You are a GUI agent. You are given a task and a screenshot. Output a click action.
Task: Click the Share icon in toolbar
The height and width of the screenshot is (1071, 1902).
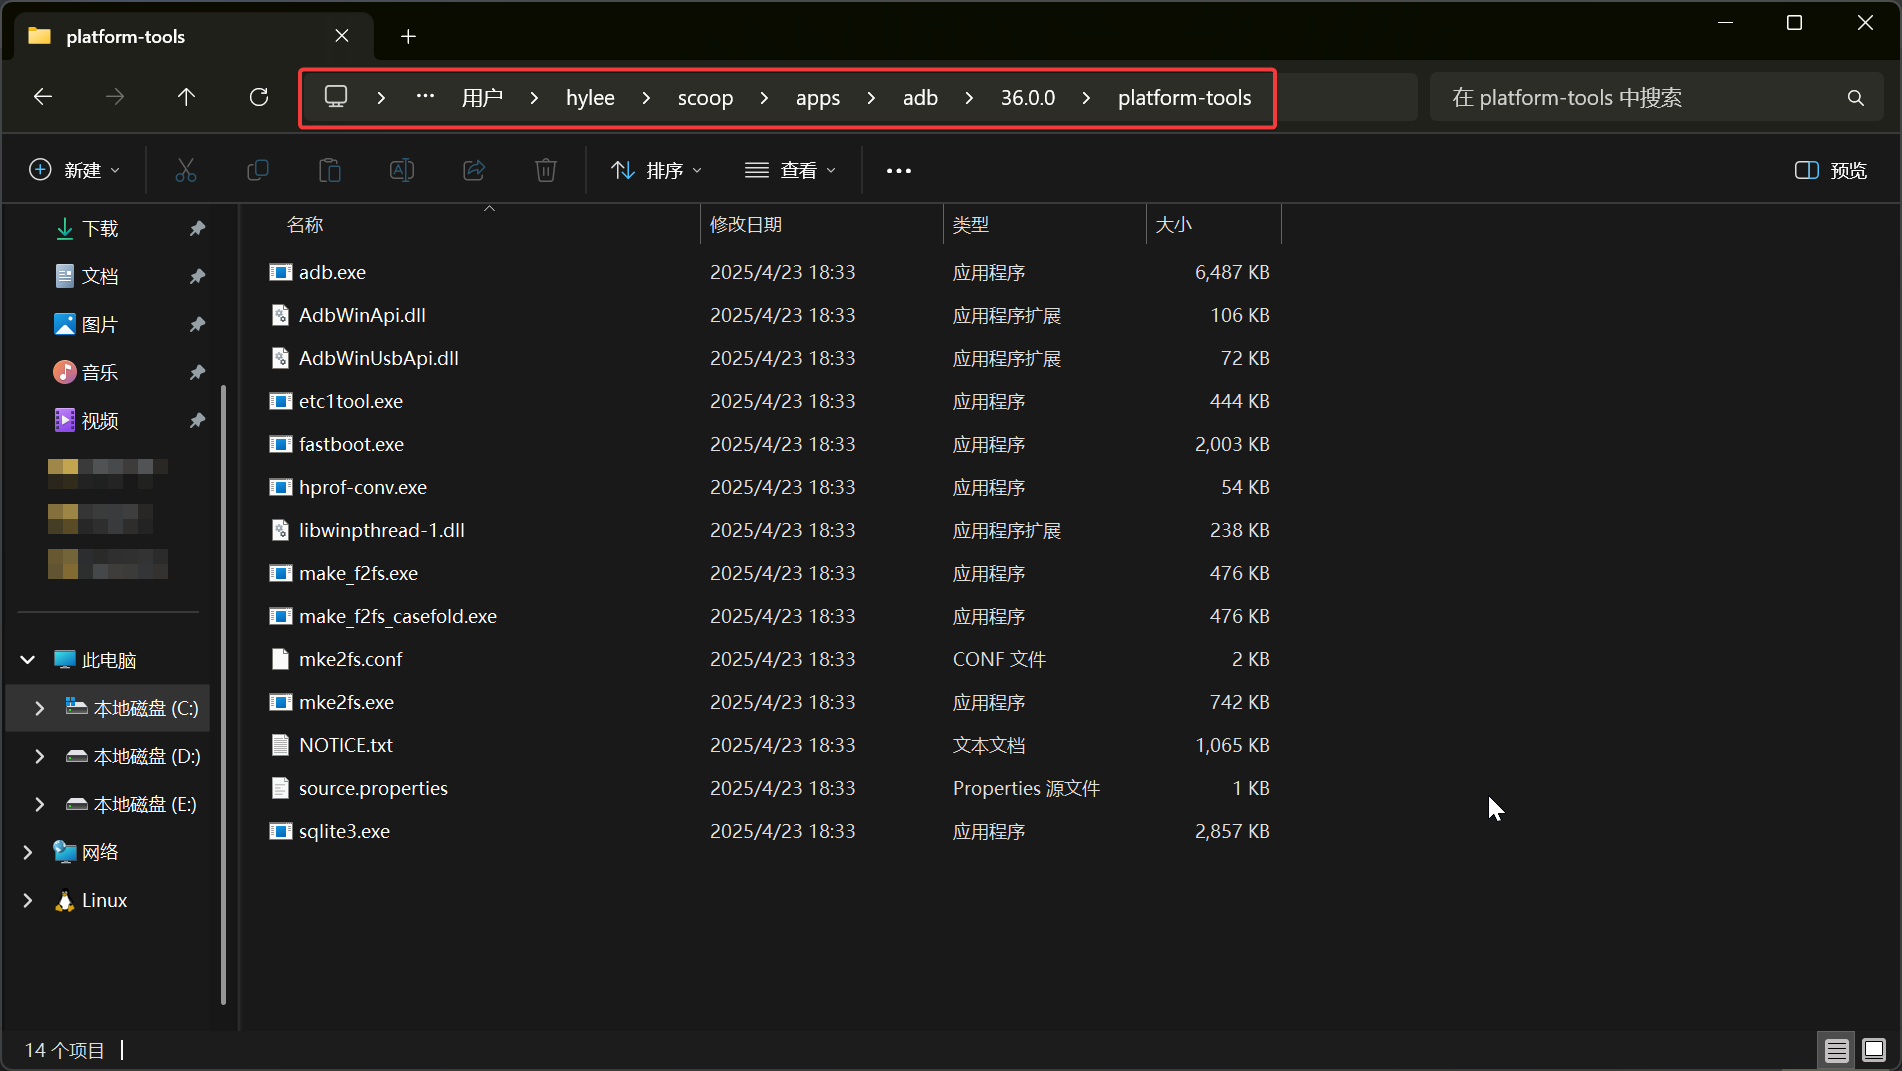coord(474,170)
